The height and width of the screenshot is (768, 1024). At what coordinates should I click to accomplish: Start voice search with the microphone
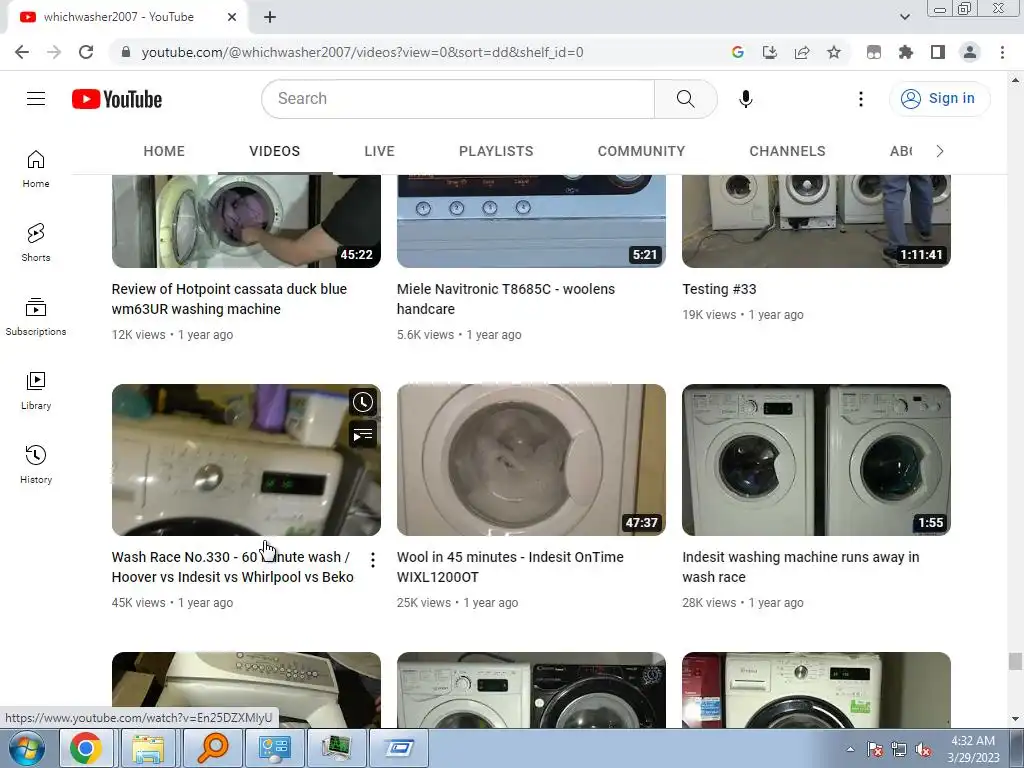pyautogui.click(x=745, y=99)
